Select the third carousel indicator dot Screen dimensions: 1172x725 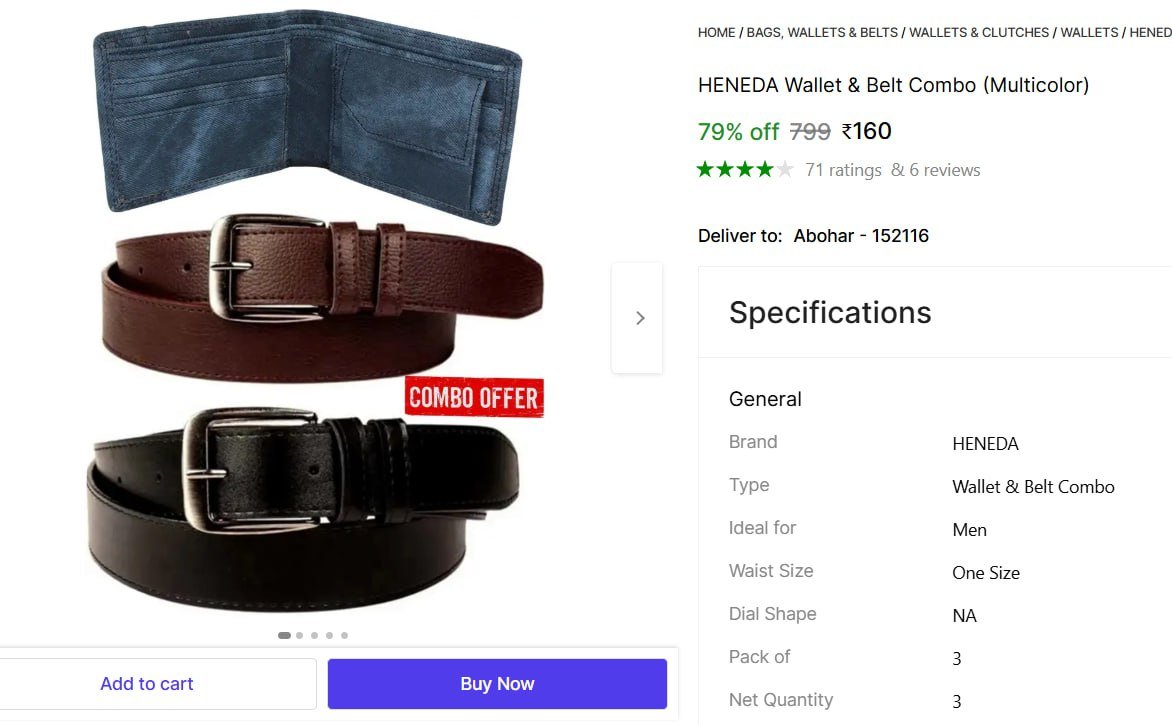(315, 635)
